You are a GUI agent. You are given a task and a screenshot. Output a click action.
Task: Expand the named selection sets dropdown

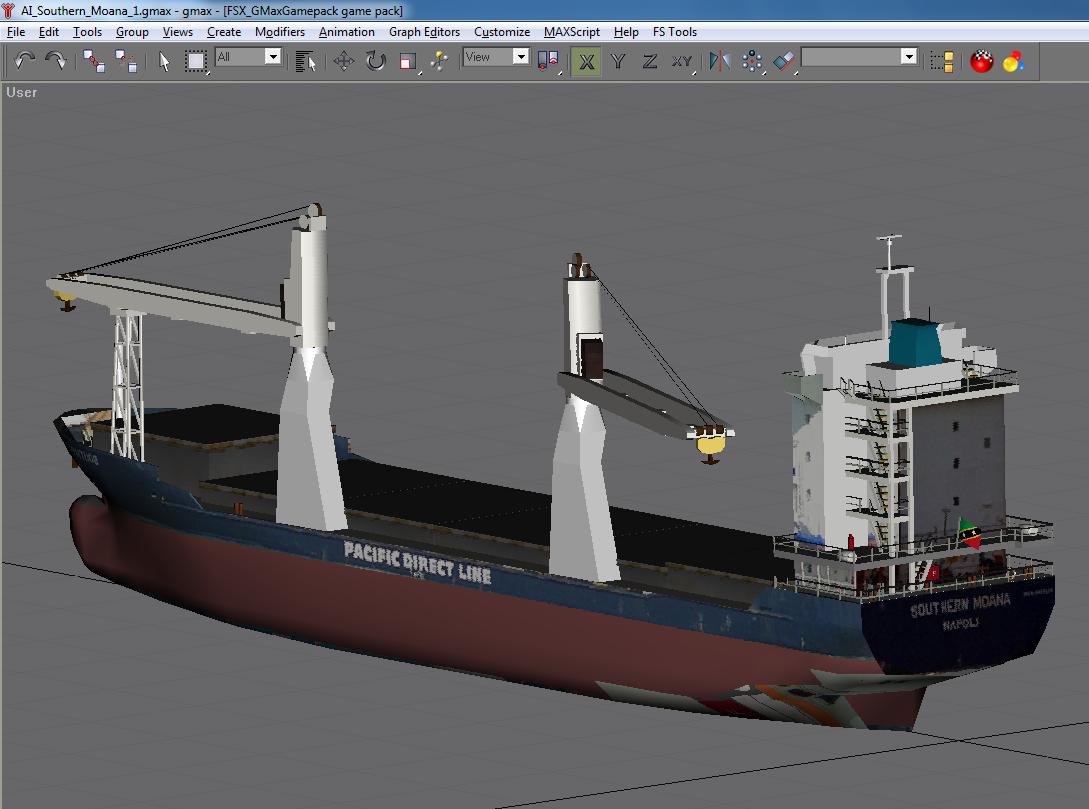pyautogui.click(x=908, y=57)
